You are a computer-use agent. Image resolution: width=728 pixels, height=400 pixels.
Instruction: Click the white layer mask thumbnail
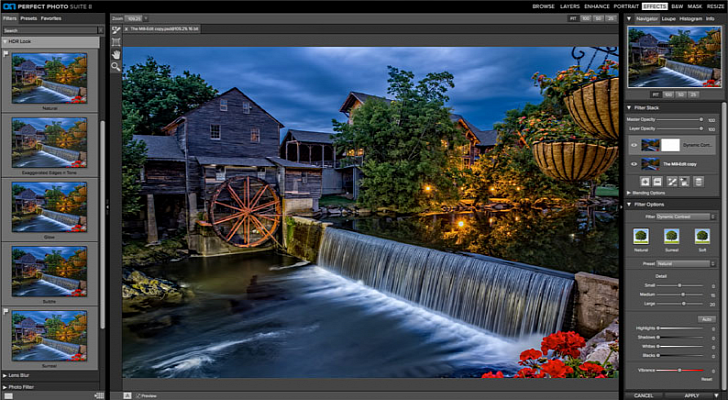pos(670,145)
